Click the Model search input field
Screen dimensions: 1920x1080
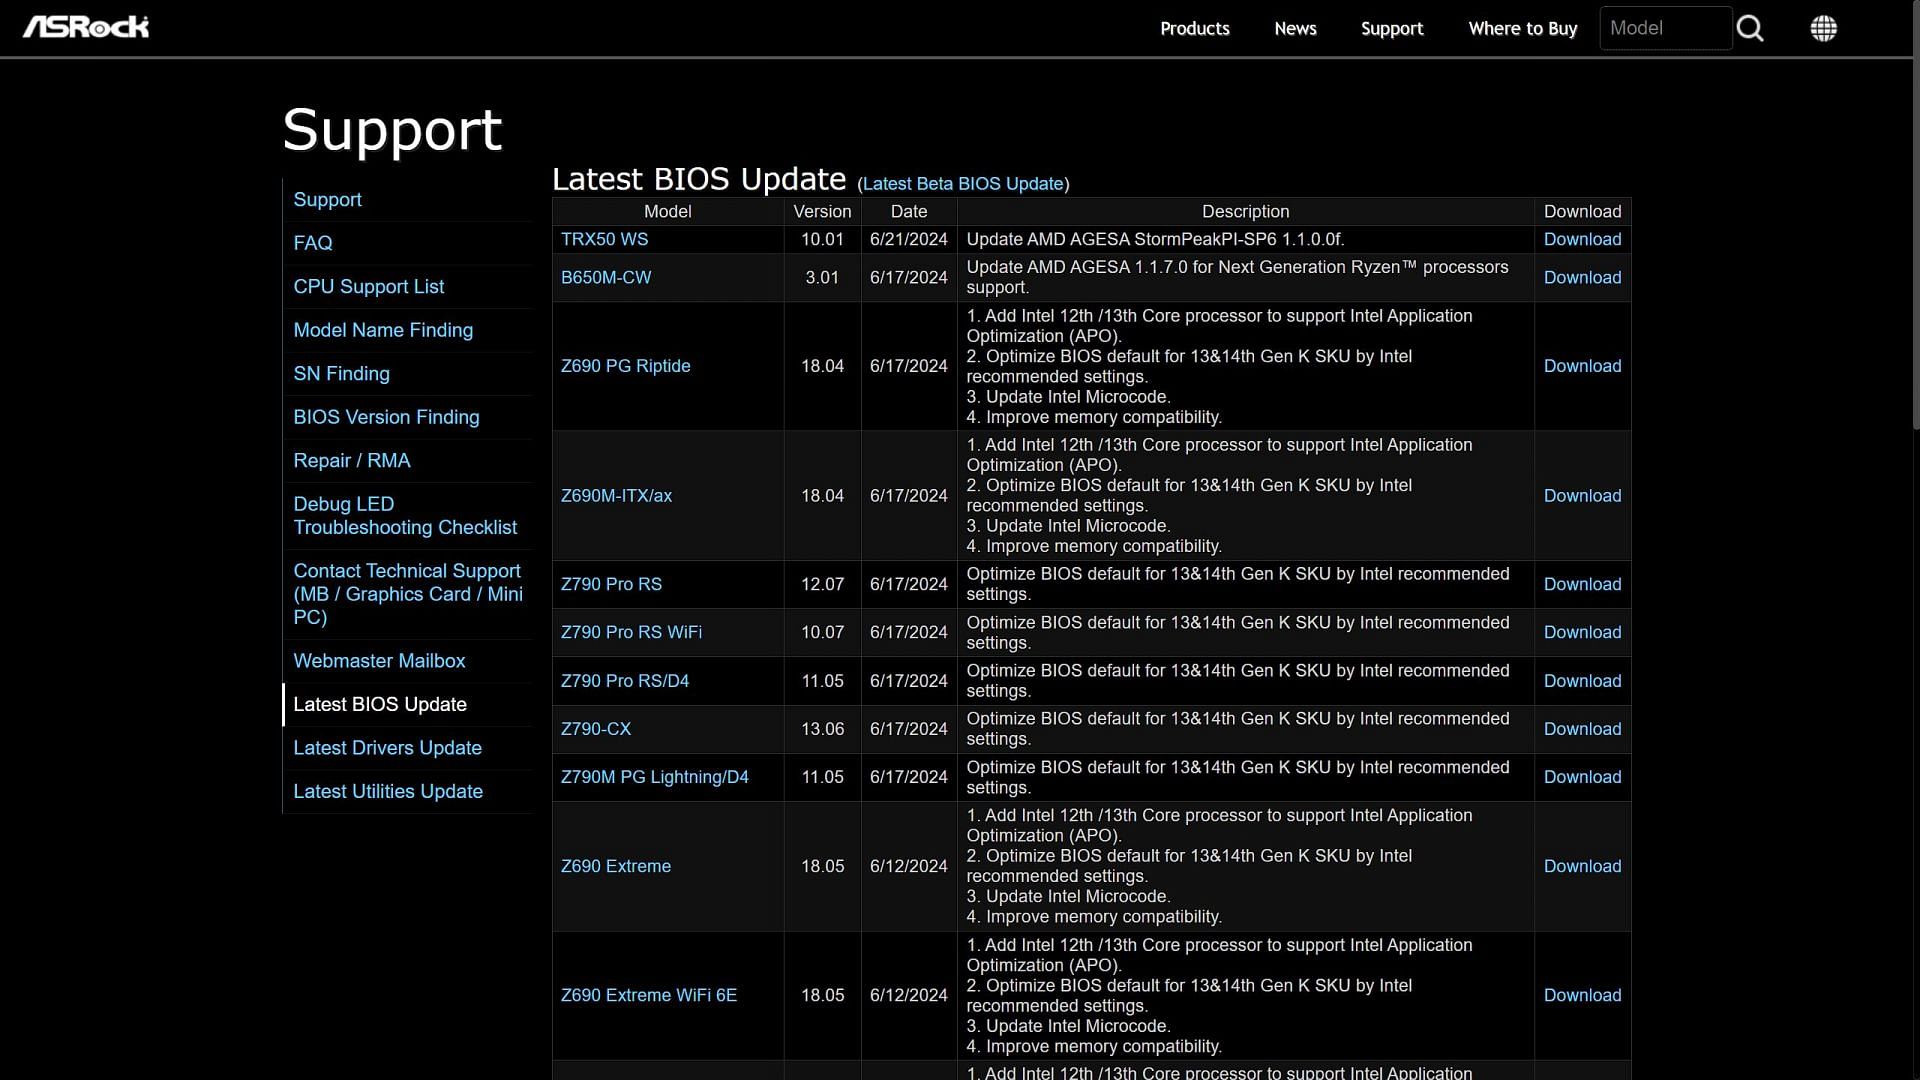pyautogui.click(x=1665, y=28)
